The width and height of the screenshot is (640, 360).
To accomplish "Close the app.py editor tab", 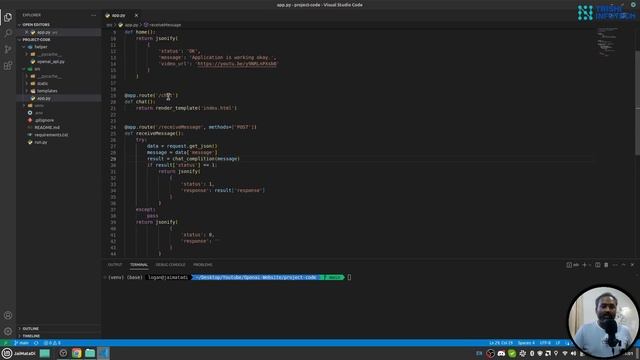I will pyautogui.click(x=136, y=16).
